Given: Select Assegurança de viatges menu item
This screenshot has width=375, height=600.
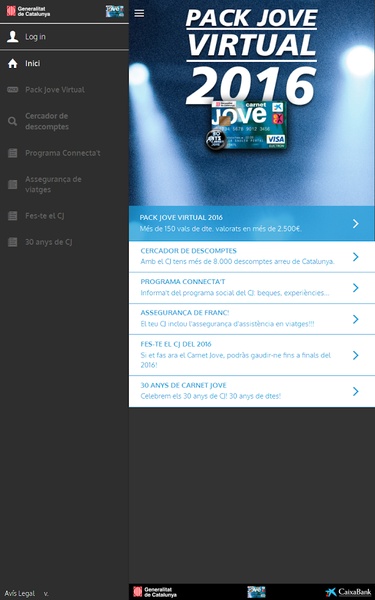Looking at the screenshot, I should click(x=64, y=184).
